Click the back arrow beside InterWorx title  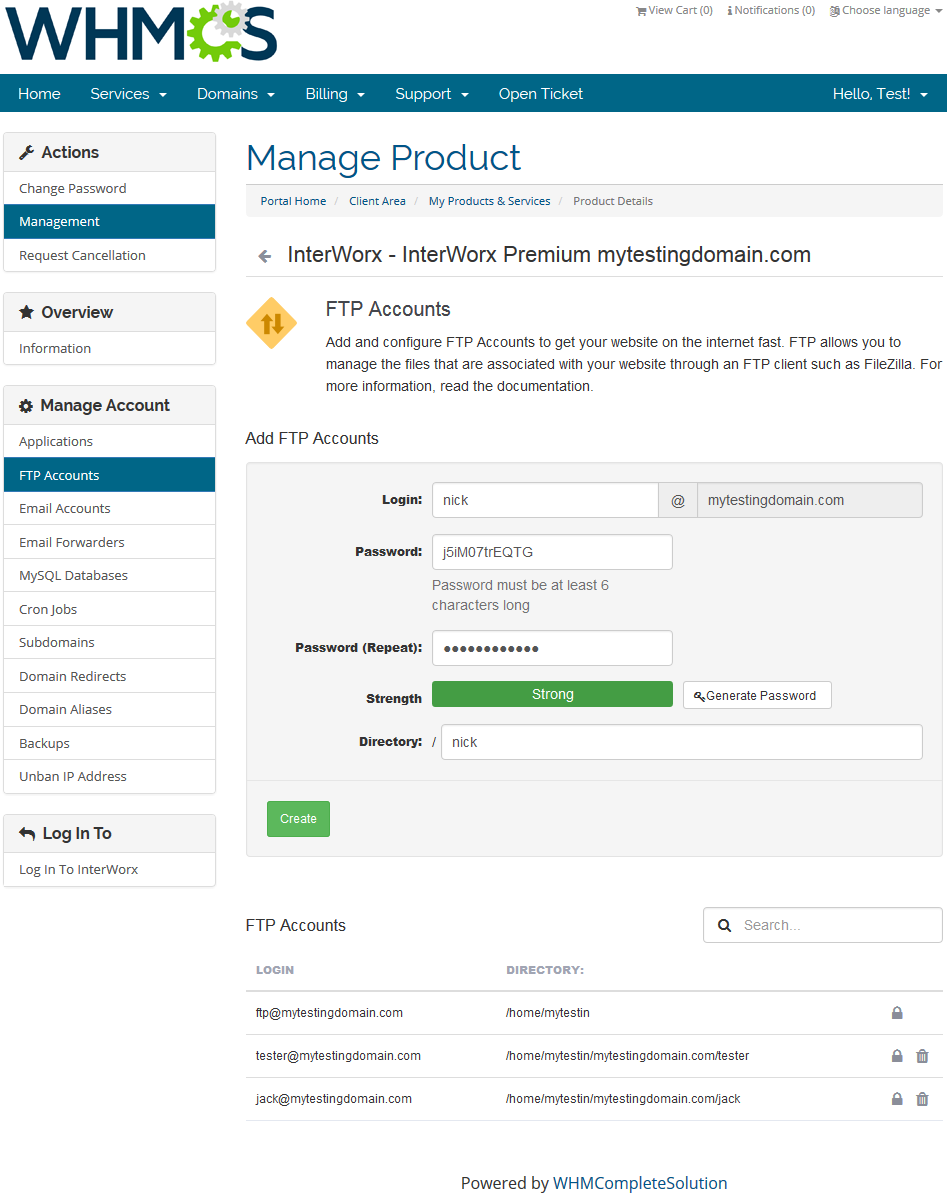[265, 256]
